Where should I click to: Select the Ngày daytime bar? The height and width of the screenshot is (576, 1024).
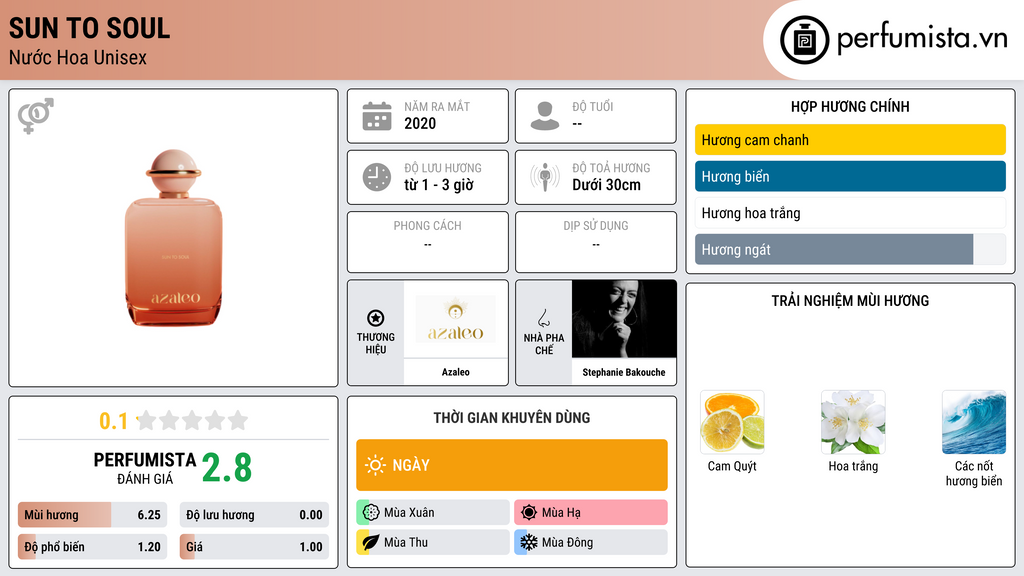(x=512, y=465)
